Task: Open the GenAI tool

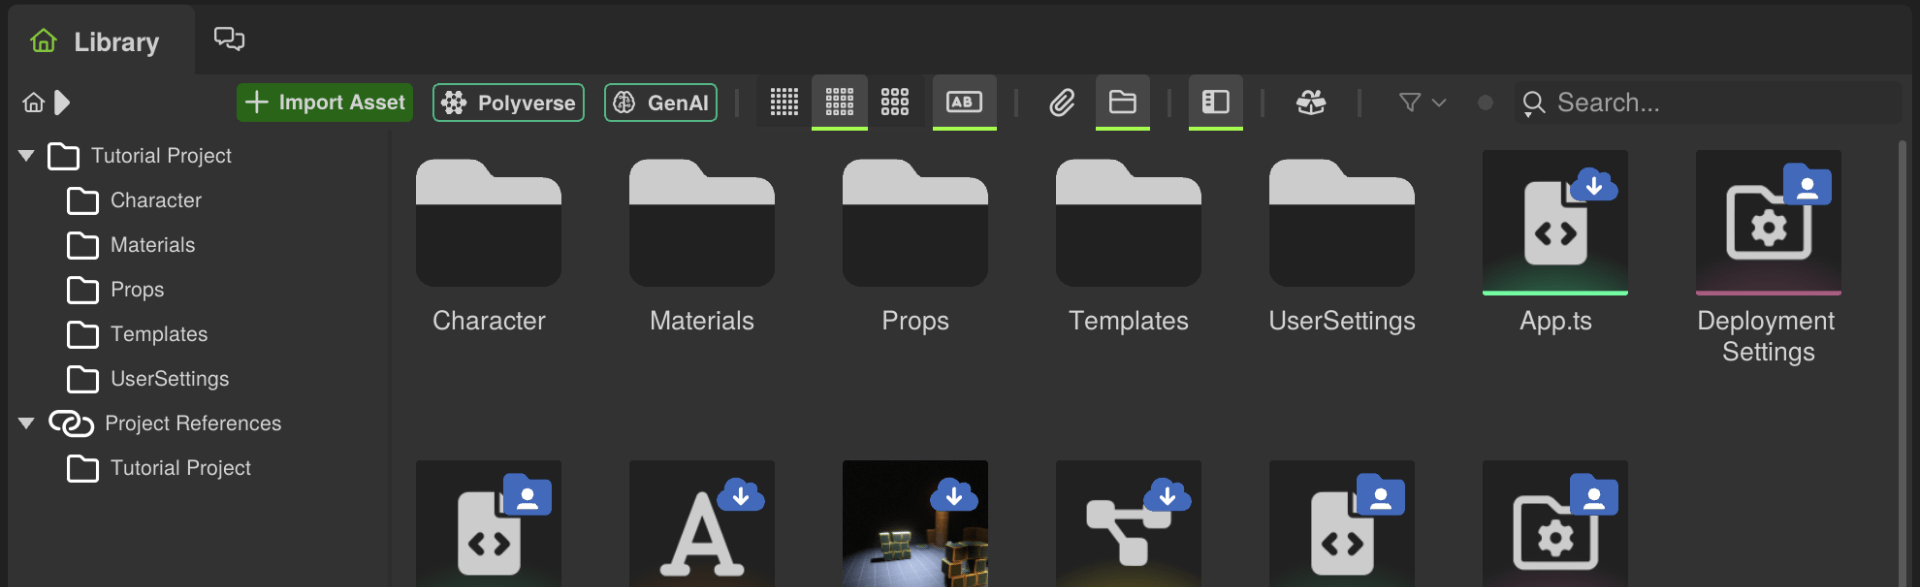Action: [x=660, y=102]
